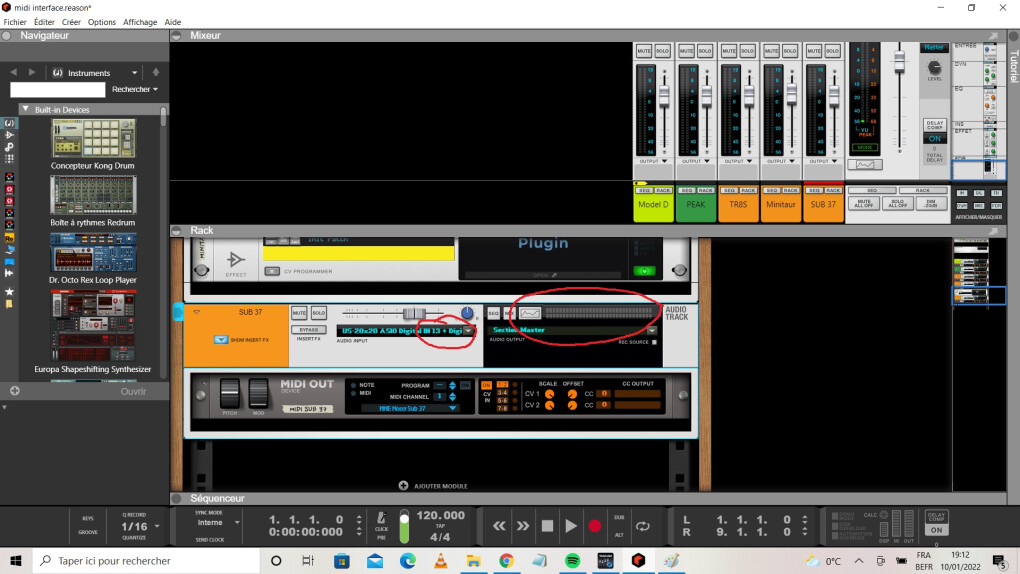Toggle the loop on/off button
Image resolution: width=1020 pixels, height=574 pixels.
643,526
